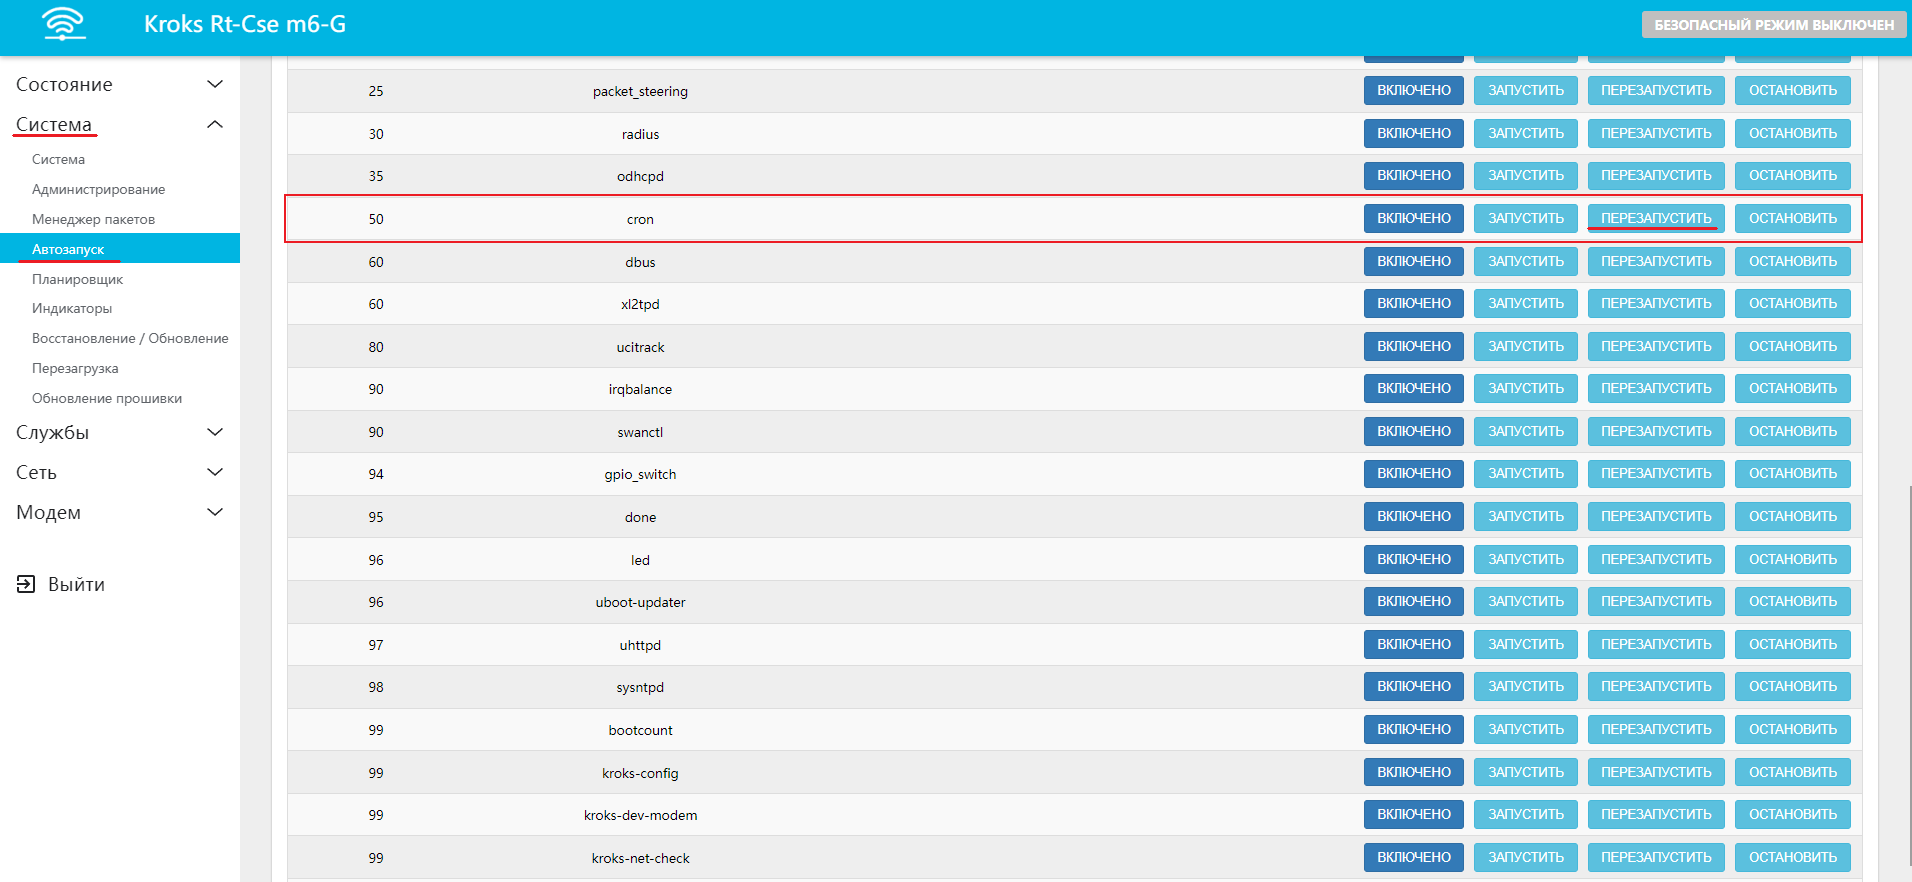Click the logout icon beside Выйти
Image resolution: width=1912 pixels, height=882 pixels.
click(x=26, y=584)
